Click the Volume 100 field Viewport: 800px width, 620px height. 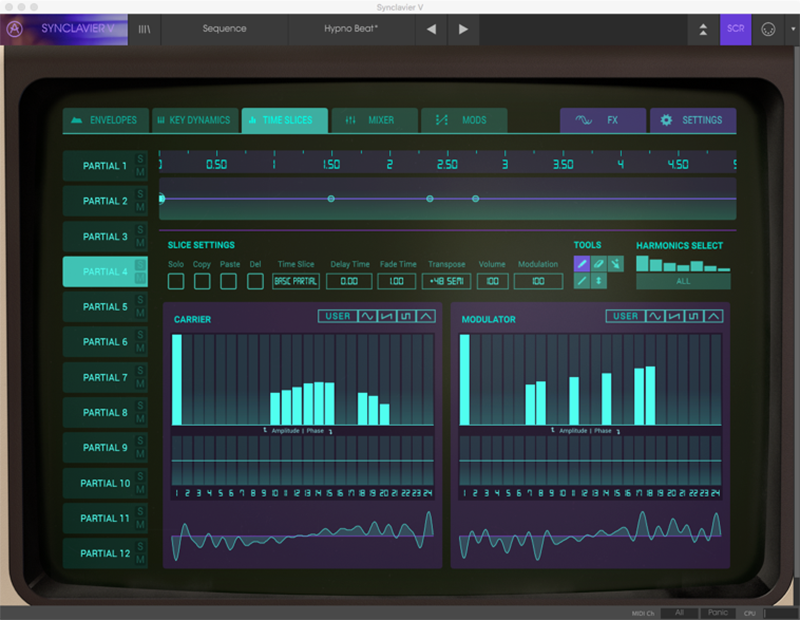tap(492, 281)
